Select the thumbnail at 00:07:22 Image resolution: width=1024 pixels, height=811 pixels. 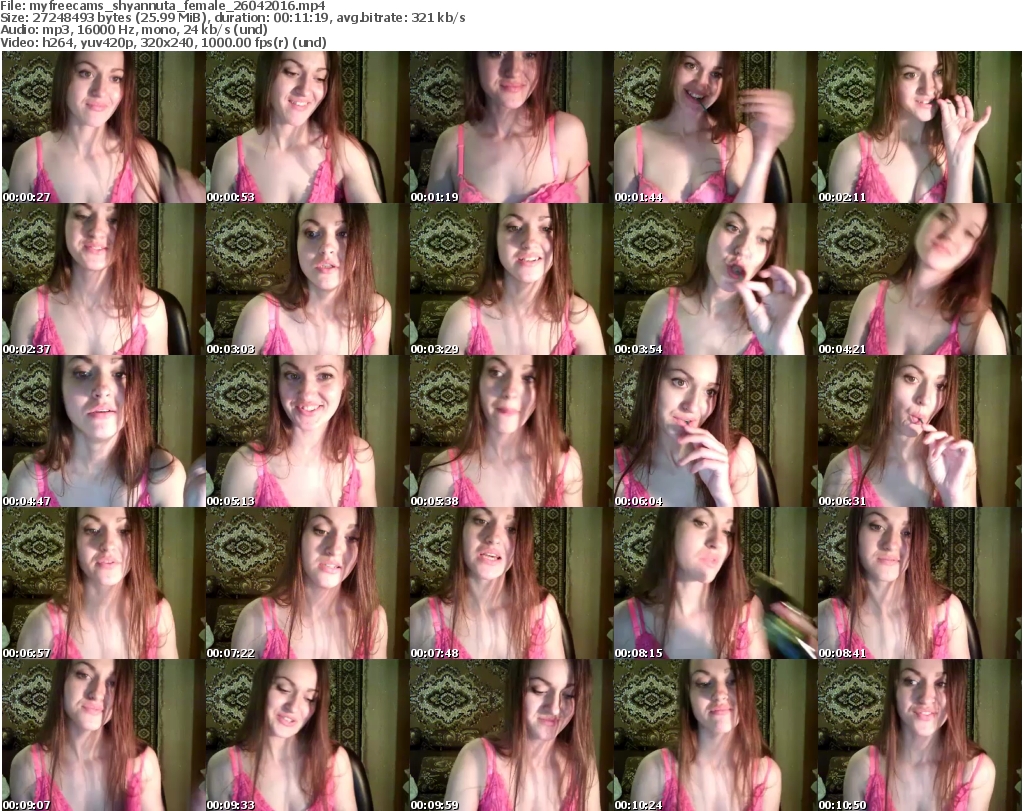click(308, 583)
